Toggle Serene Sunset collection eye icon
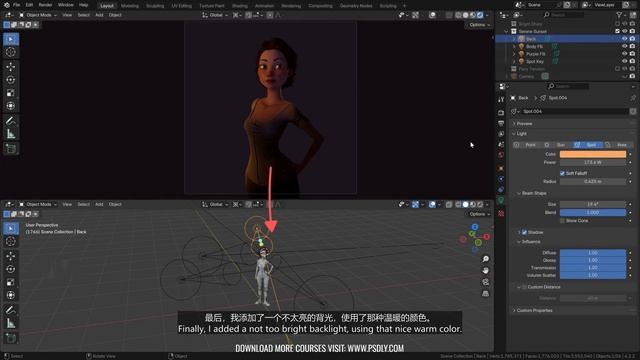Viewport: 640px width, 360px height. coord(624,31)
